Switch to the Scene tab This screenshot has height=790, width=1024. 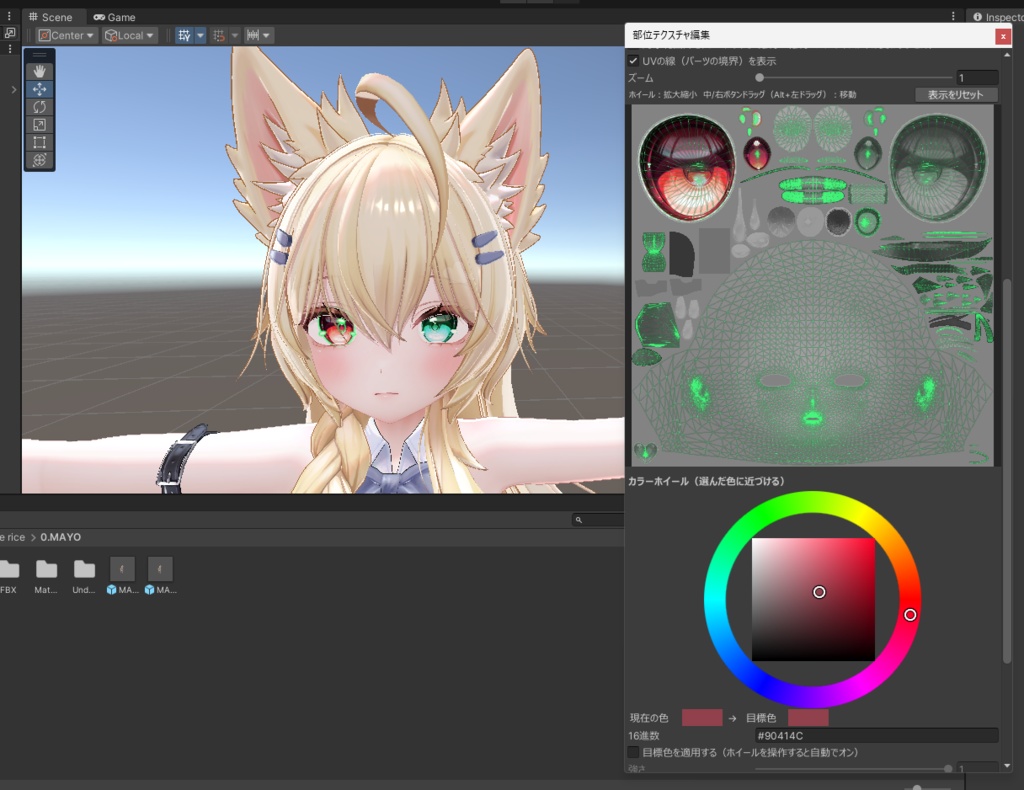pyautogui.click(x=50, y=17)
